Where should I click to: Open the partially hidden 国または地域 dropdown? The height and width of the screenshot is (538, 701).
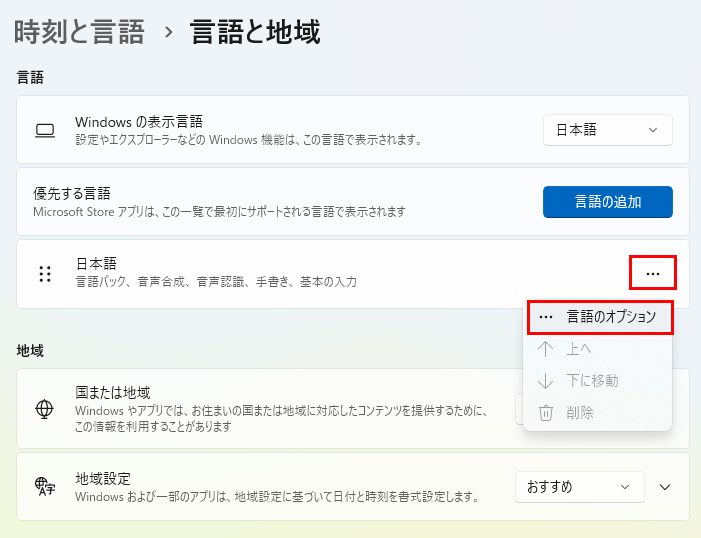(x=519, y=408)
